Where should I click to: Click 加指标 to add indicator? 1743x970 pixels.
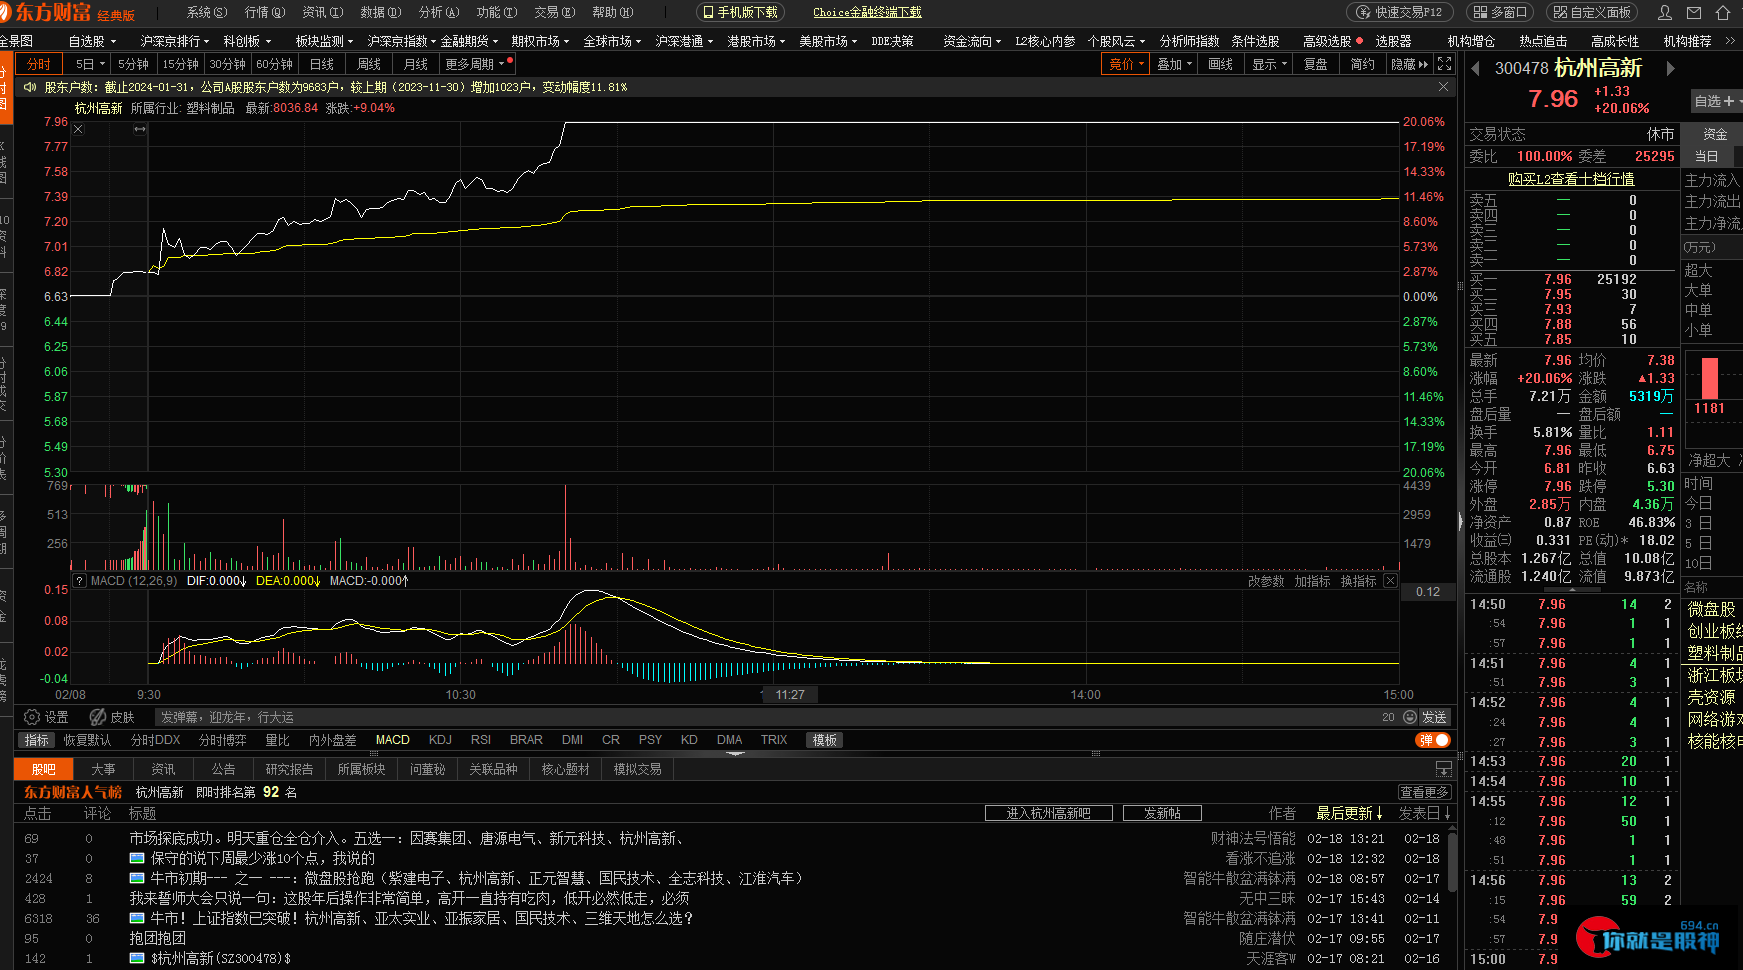[x=1312, y=581]
